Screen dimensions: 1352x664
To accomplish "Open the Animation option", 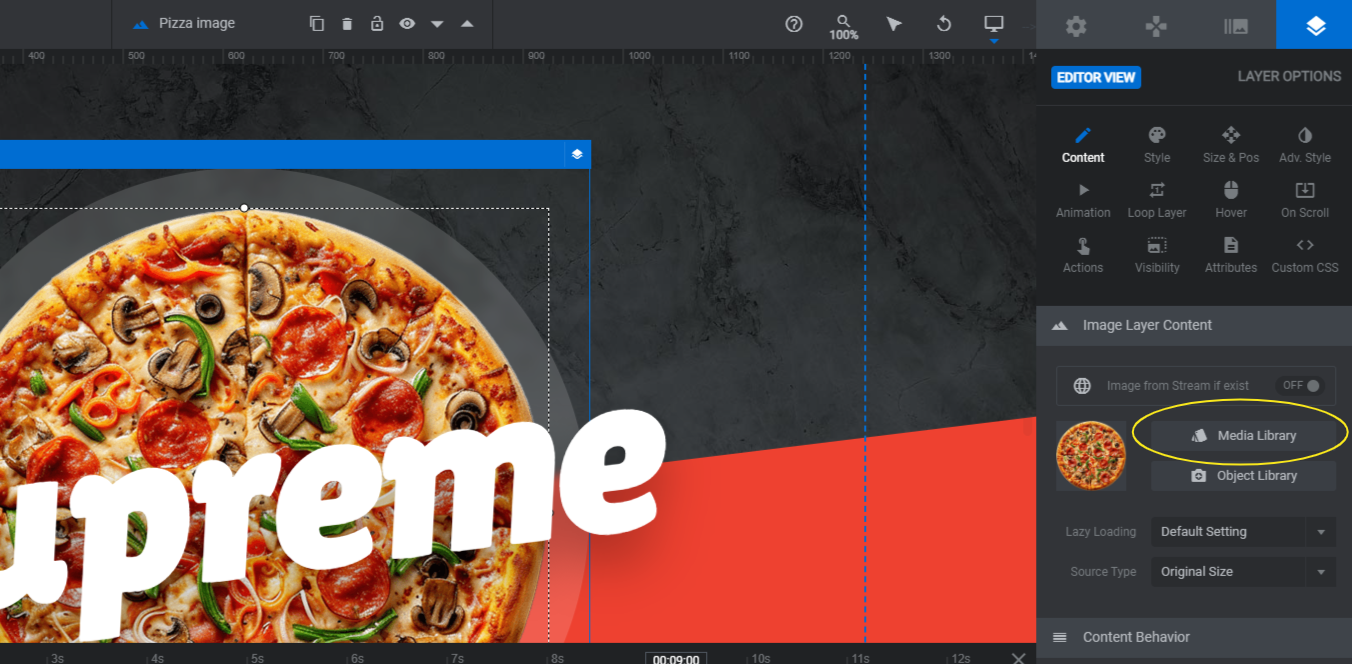I will pos(1083,200).
